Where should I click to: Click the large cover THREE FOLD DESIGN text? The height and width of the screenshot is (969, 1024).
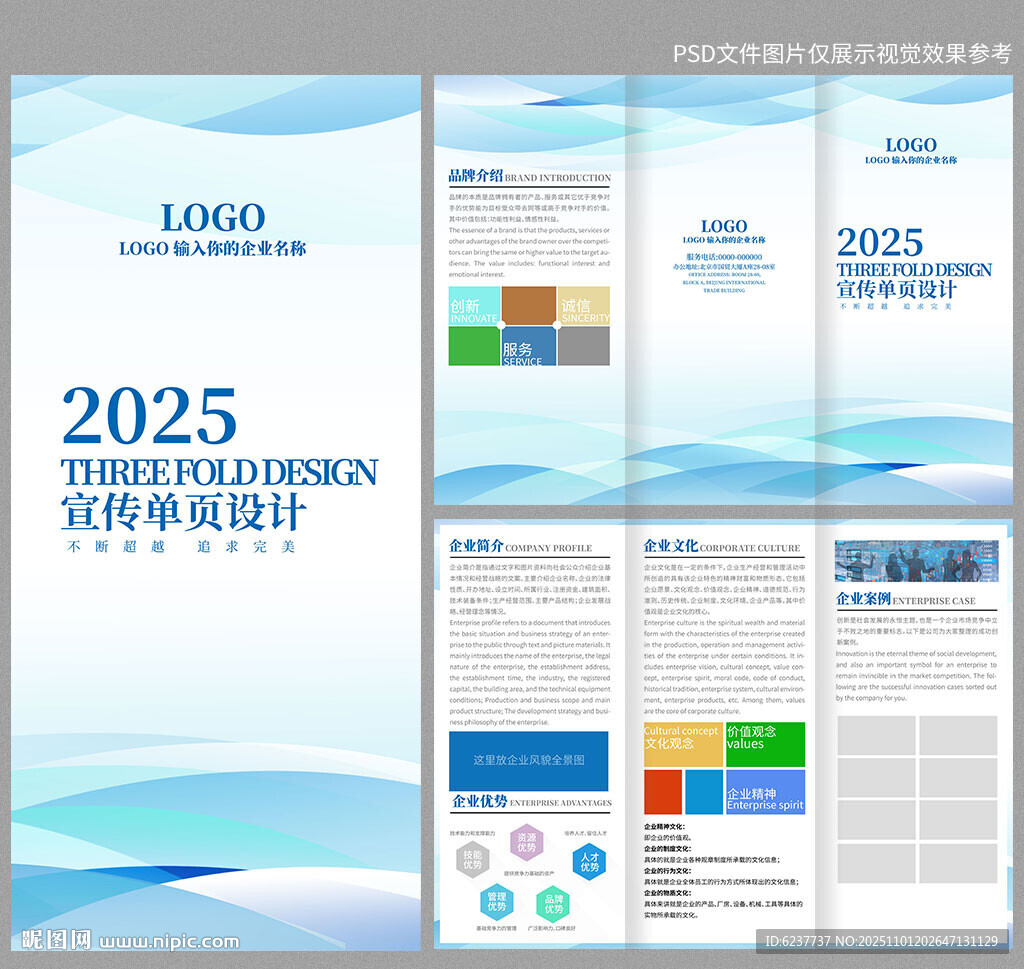[219, 472]
